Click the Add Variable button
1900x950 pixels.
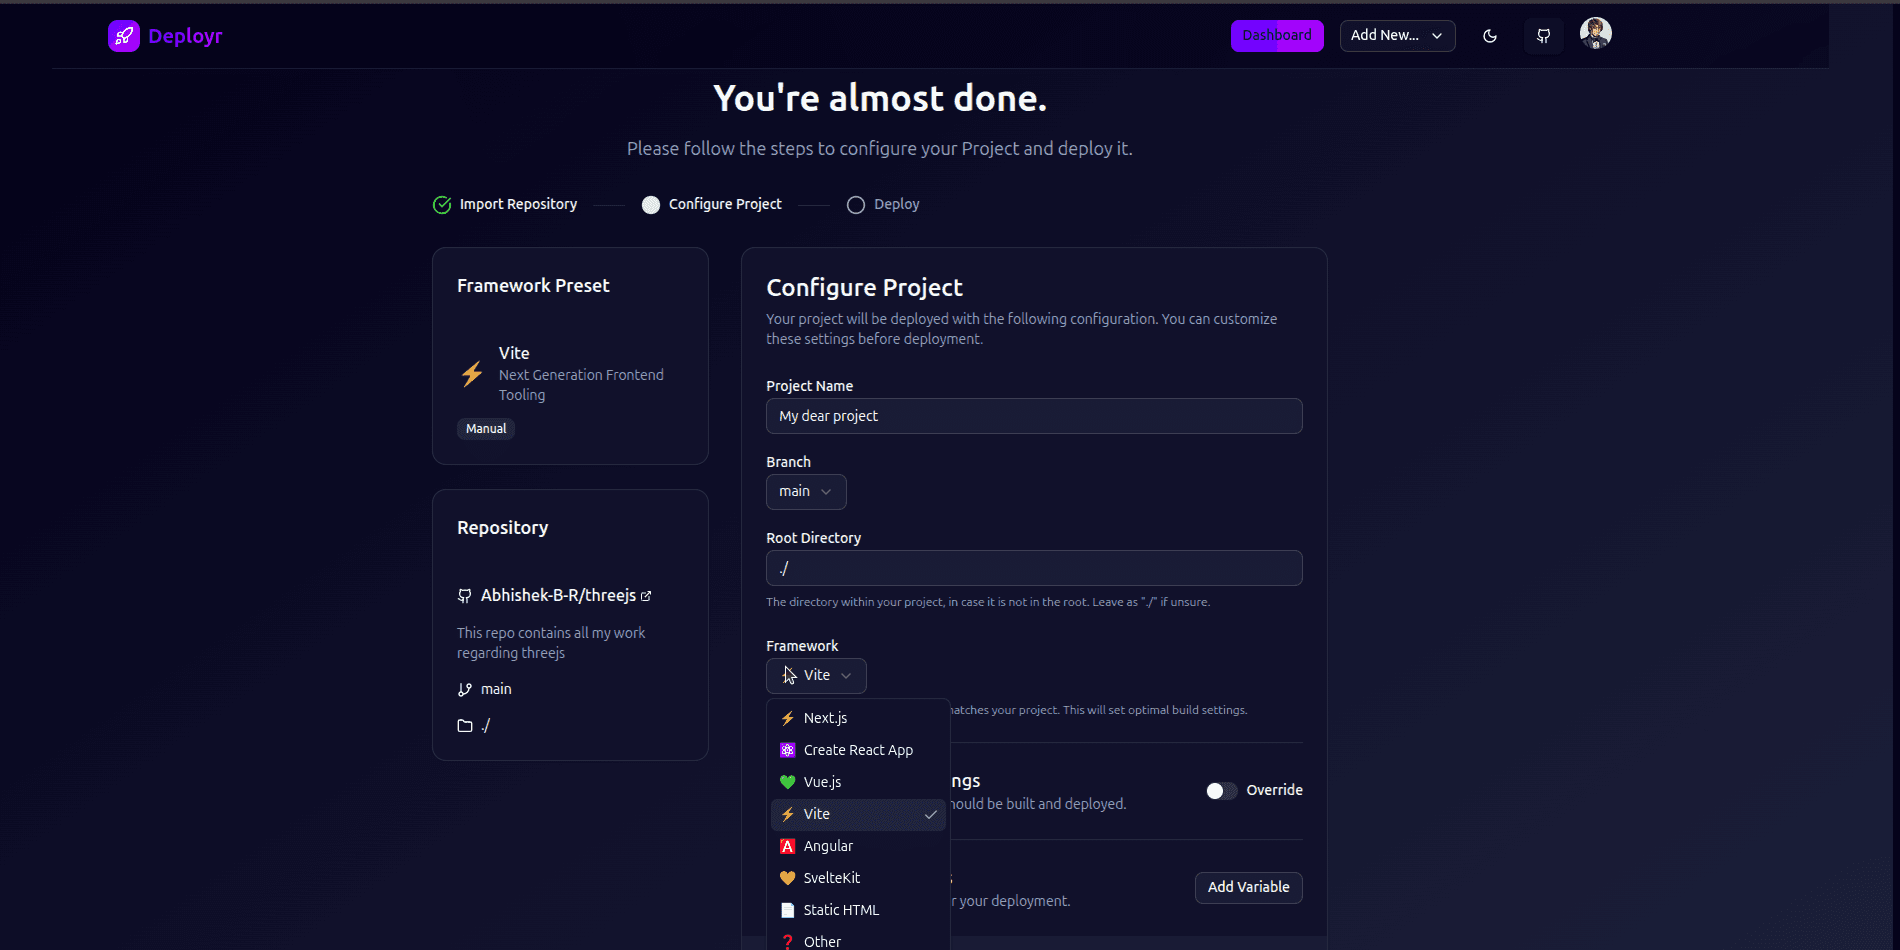(1247, 887)
